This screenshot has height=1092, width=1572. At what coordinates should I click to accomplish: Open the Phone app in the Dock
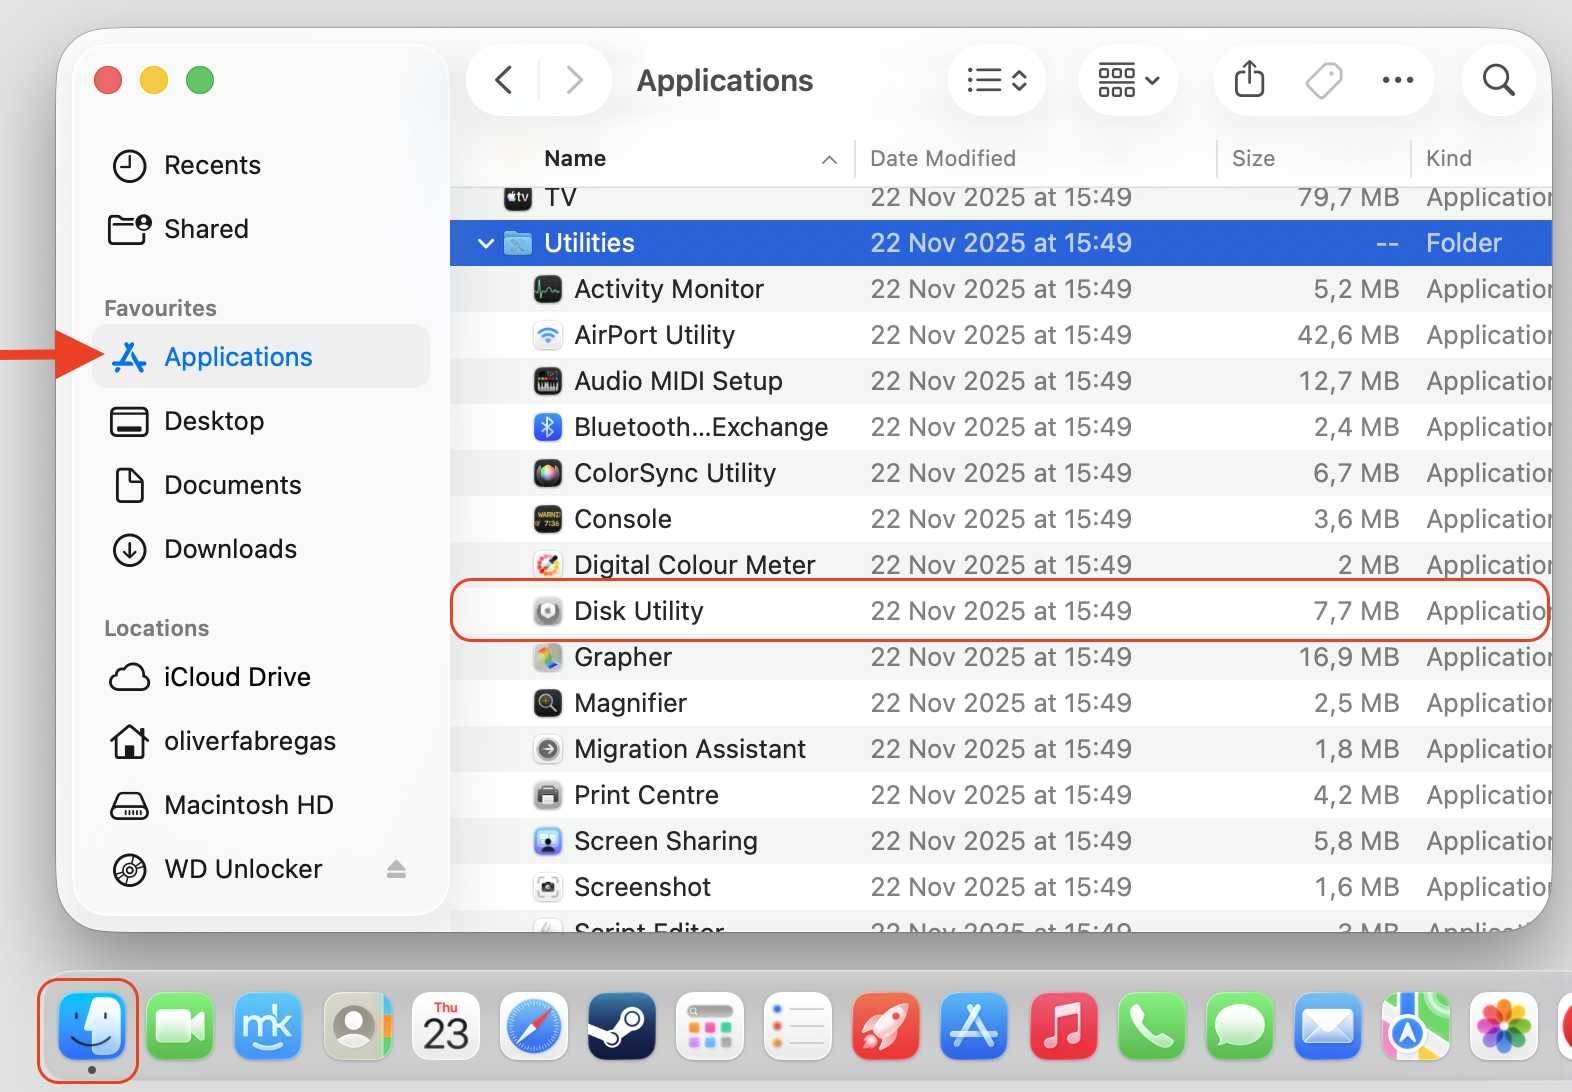coord(1151,1026)
